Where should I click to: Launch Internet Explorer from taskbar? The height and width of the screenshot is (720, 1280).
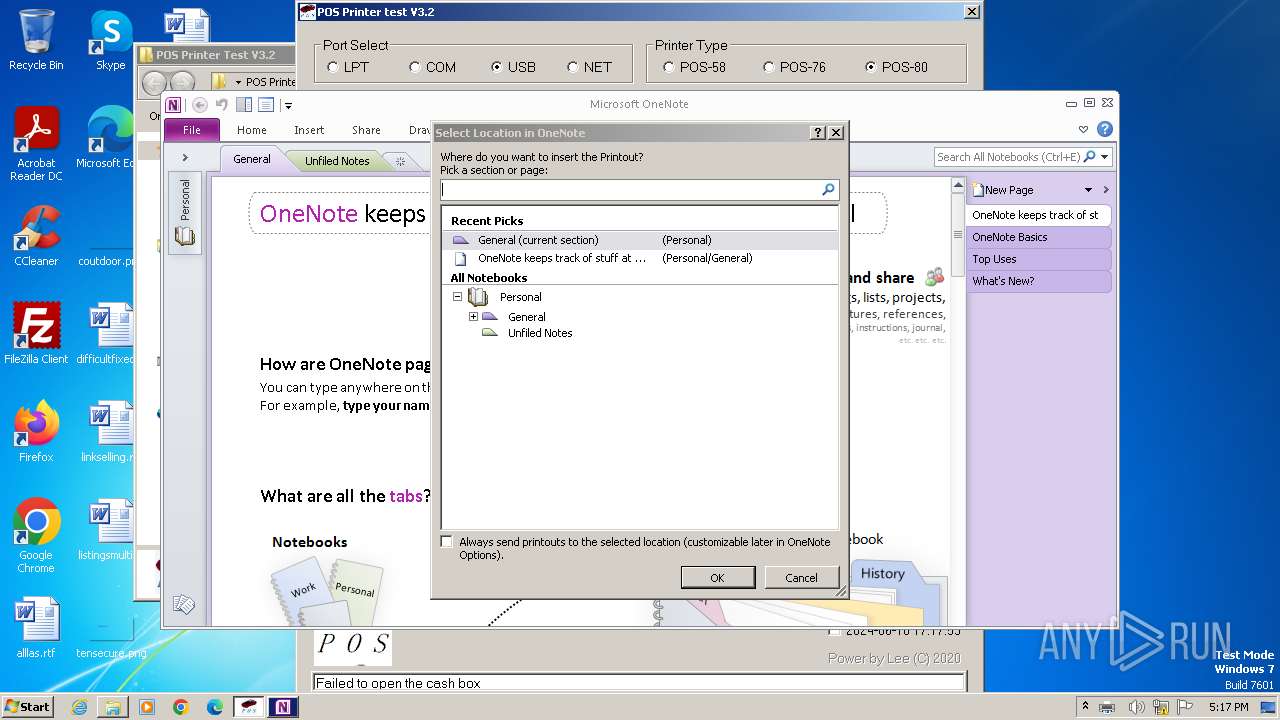click(x=80, y=707)
